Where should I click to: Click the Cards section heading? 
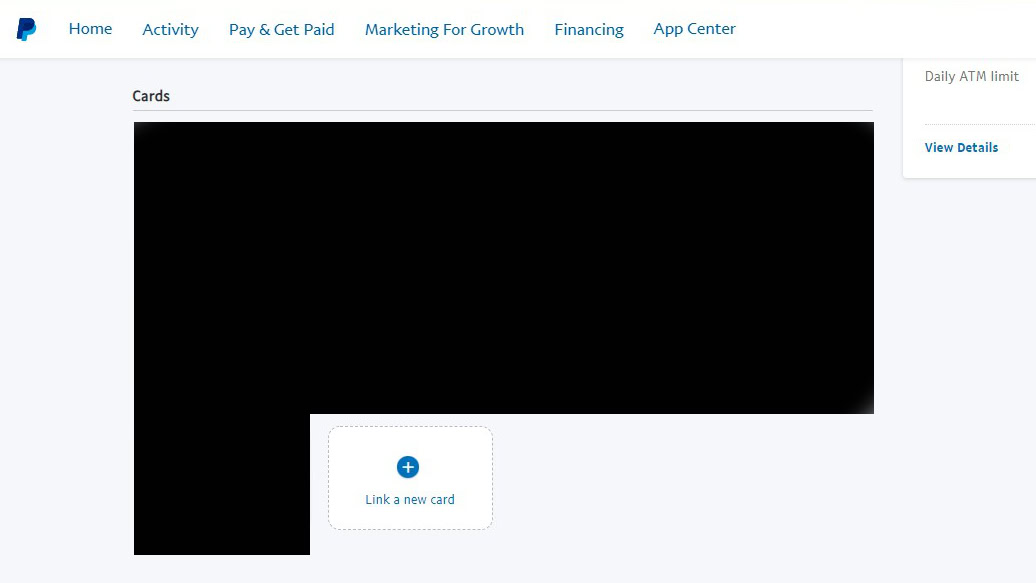151,96
